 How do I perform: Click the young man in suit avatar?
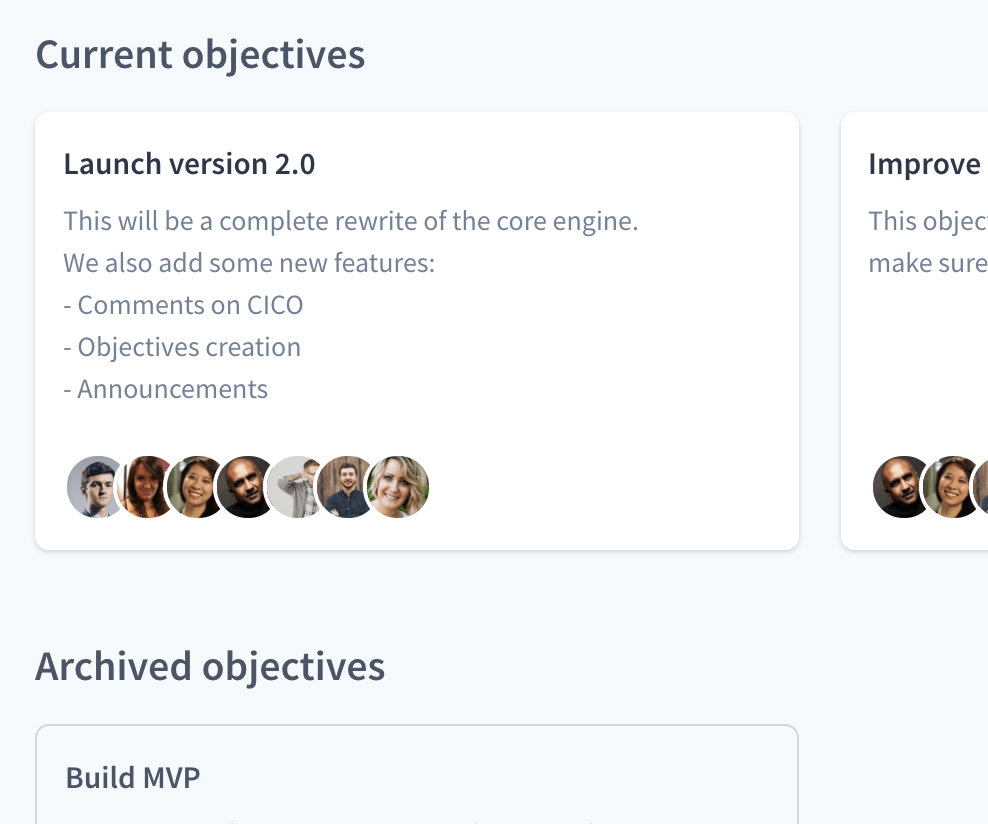(94, 487)
